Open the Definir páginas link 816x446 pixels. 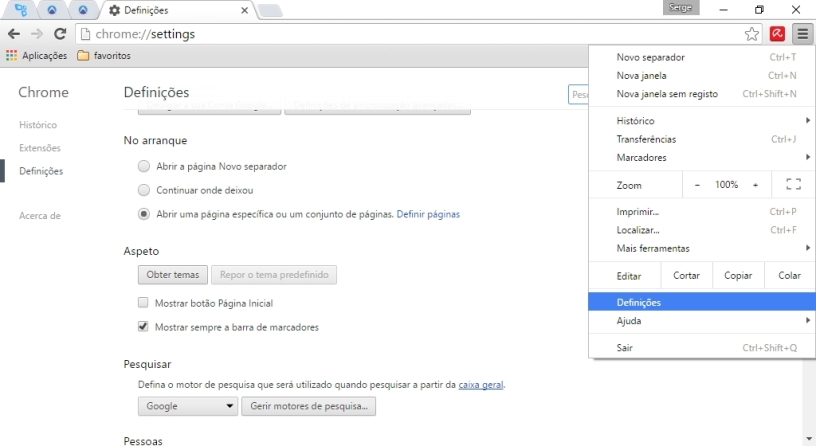[428, 214]
